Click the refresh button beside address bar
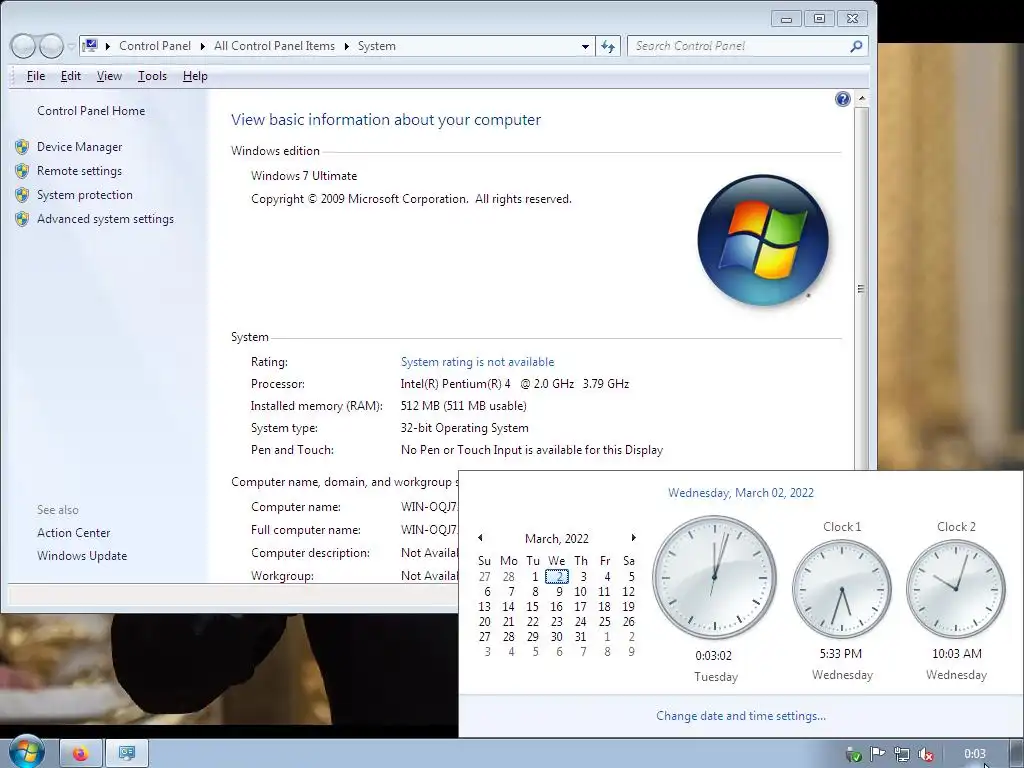The width and height of the screenshot is (1024, 768). [608, 46]
